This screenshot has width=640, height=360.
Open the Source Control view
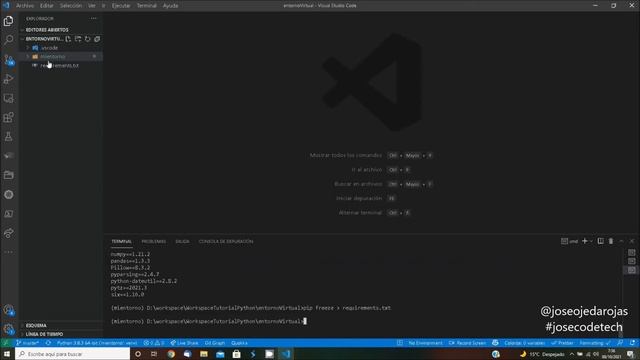coord(9,60)
